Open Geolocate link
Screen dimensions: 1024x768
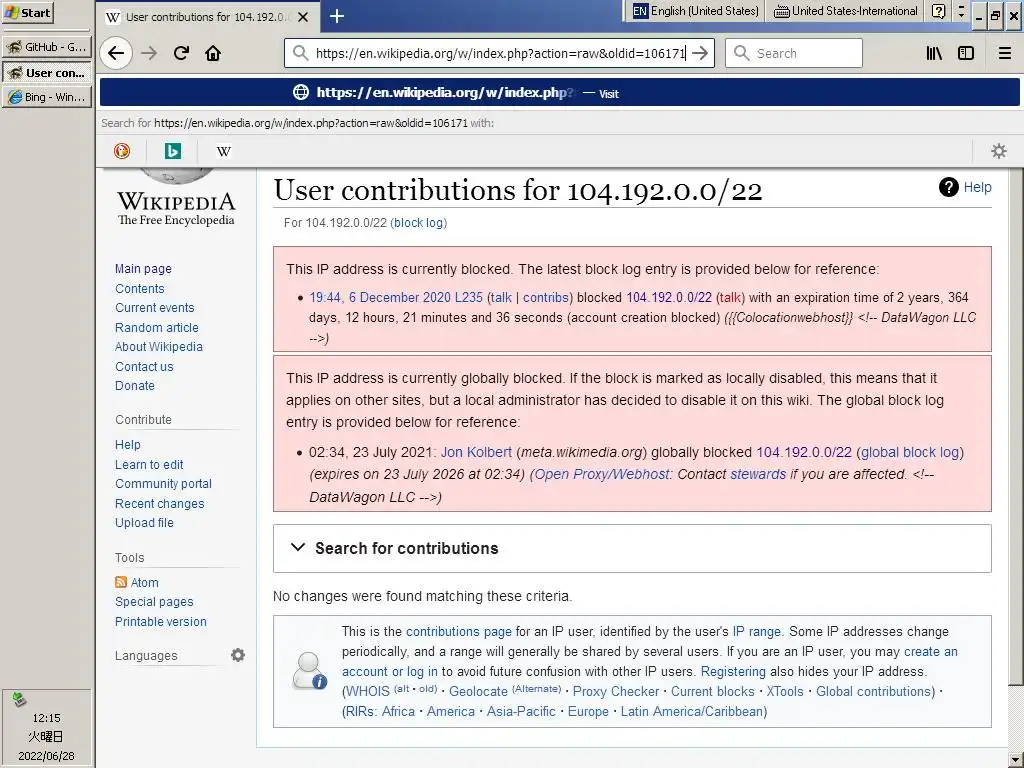coord(478,692)
